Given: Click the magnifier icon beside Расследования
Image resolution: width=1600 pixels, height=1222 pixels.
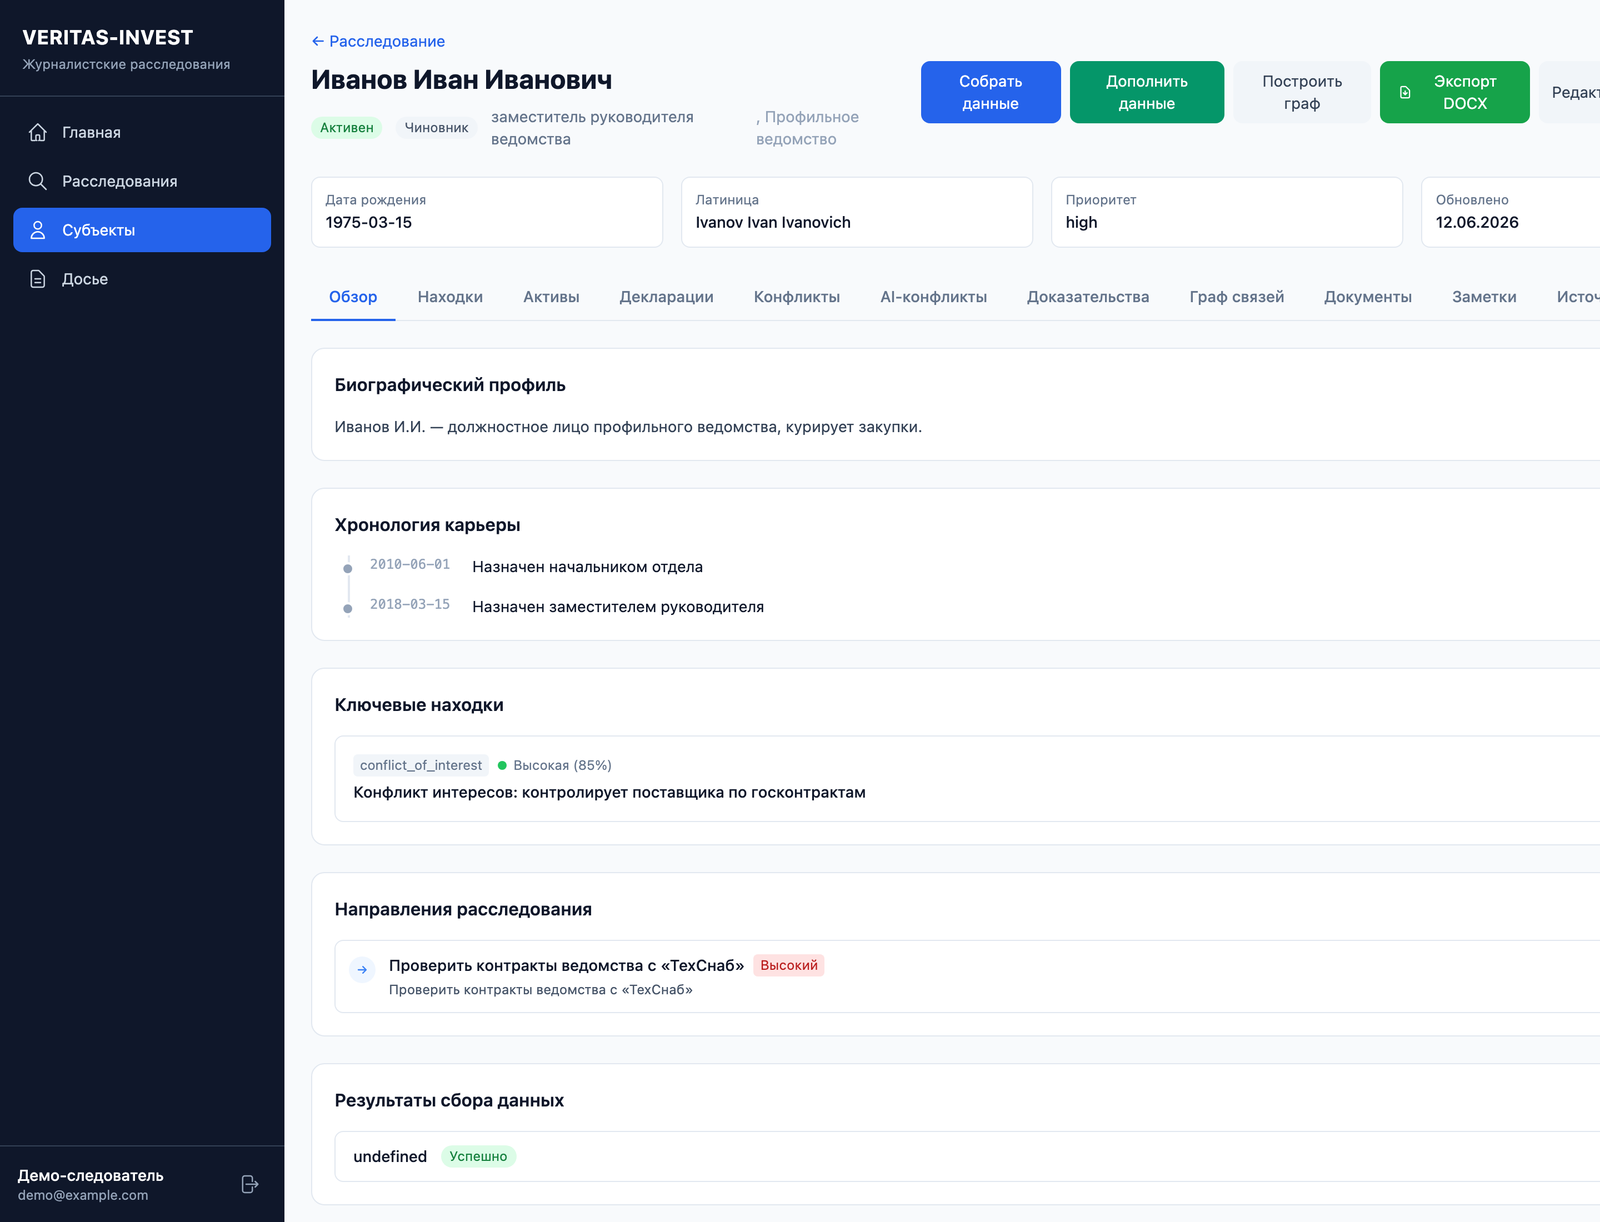Looking at the screenshot, I should tap(38, 181).
